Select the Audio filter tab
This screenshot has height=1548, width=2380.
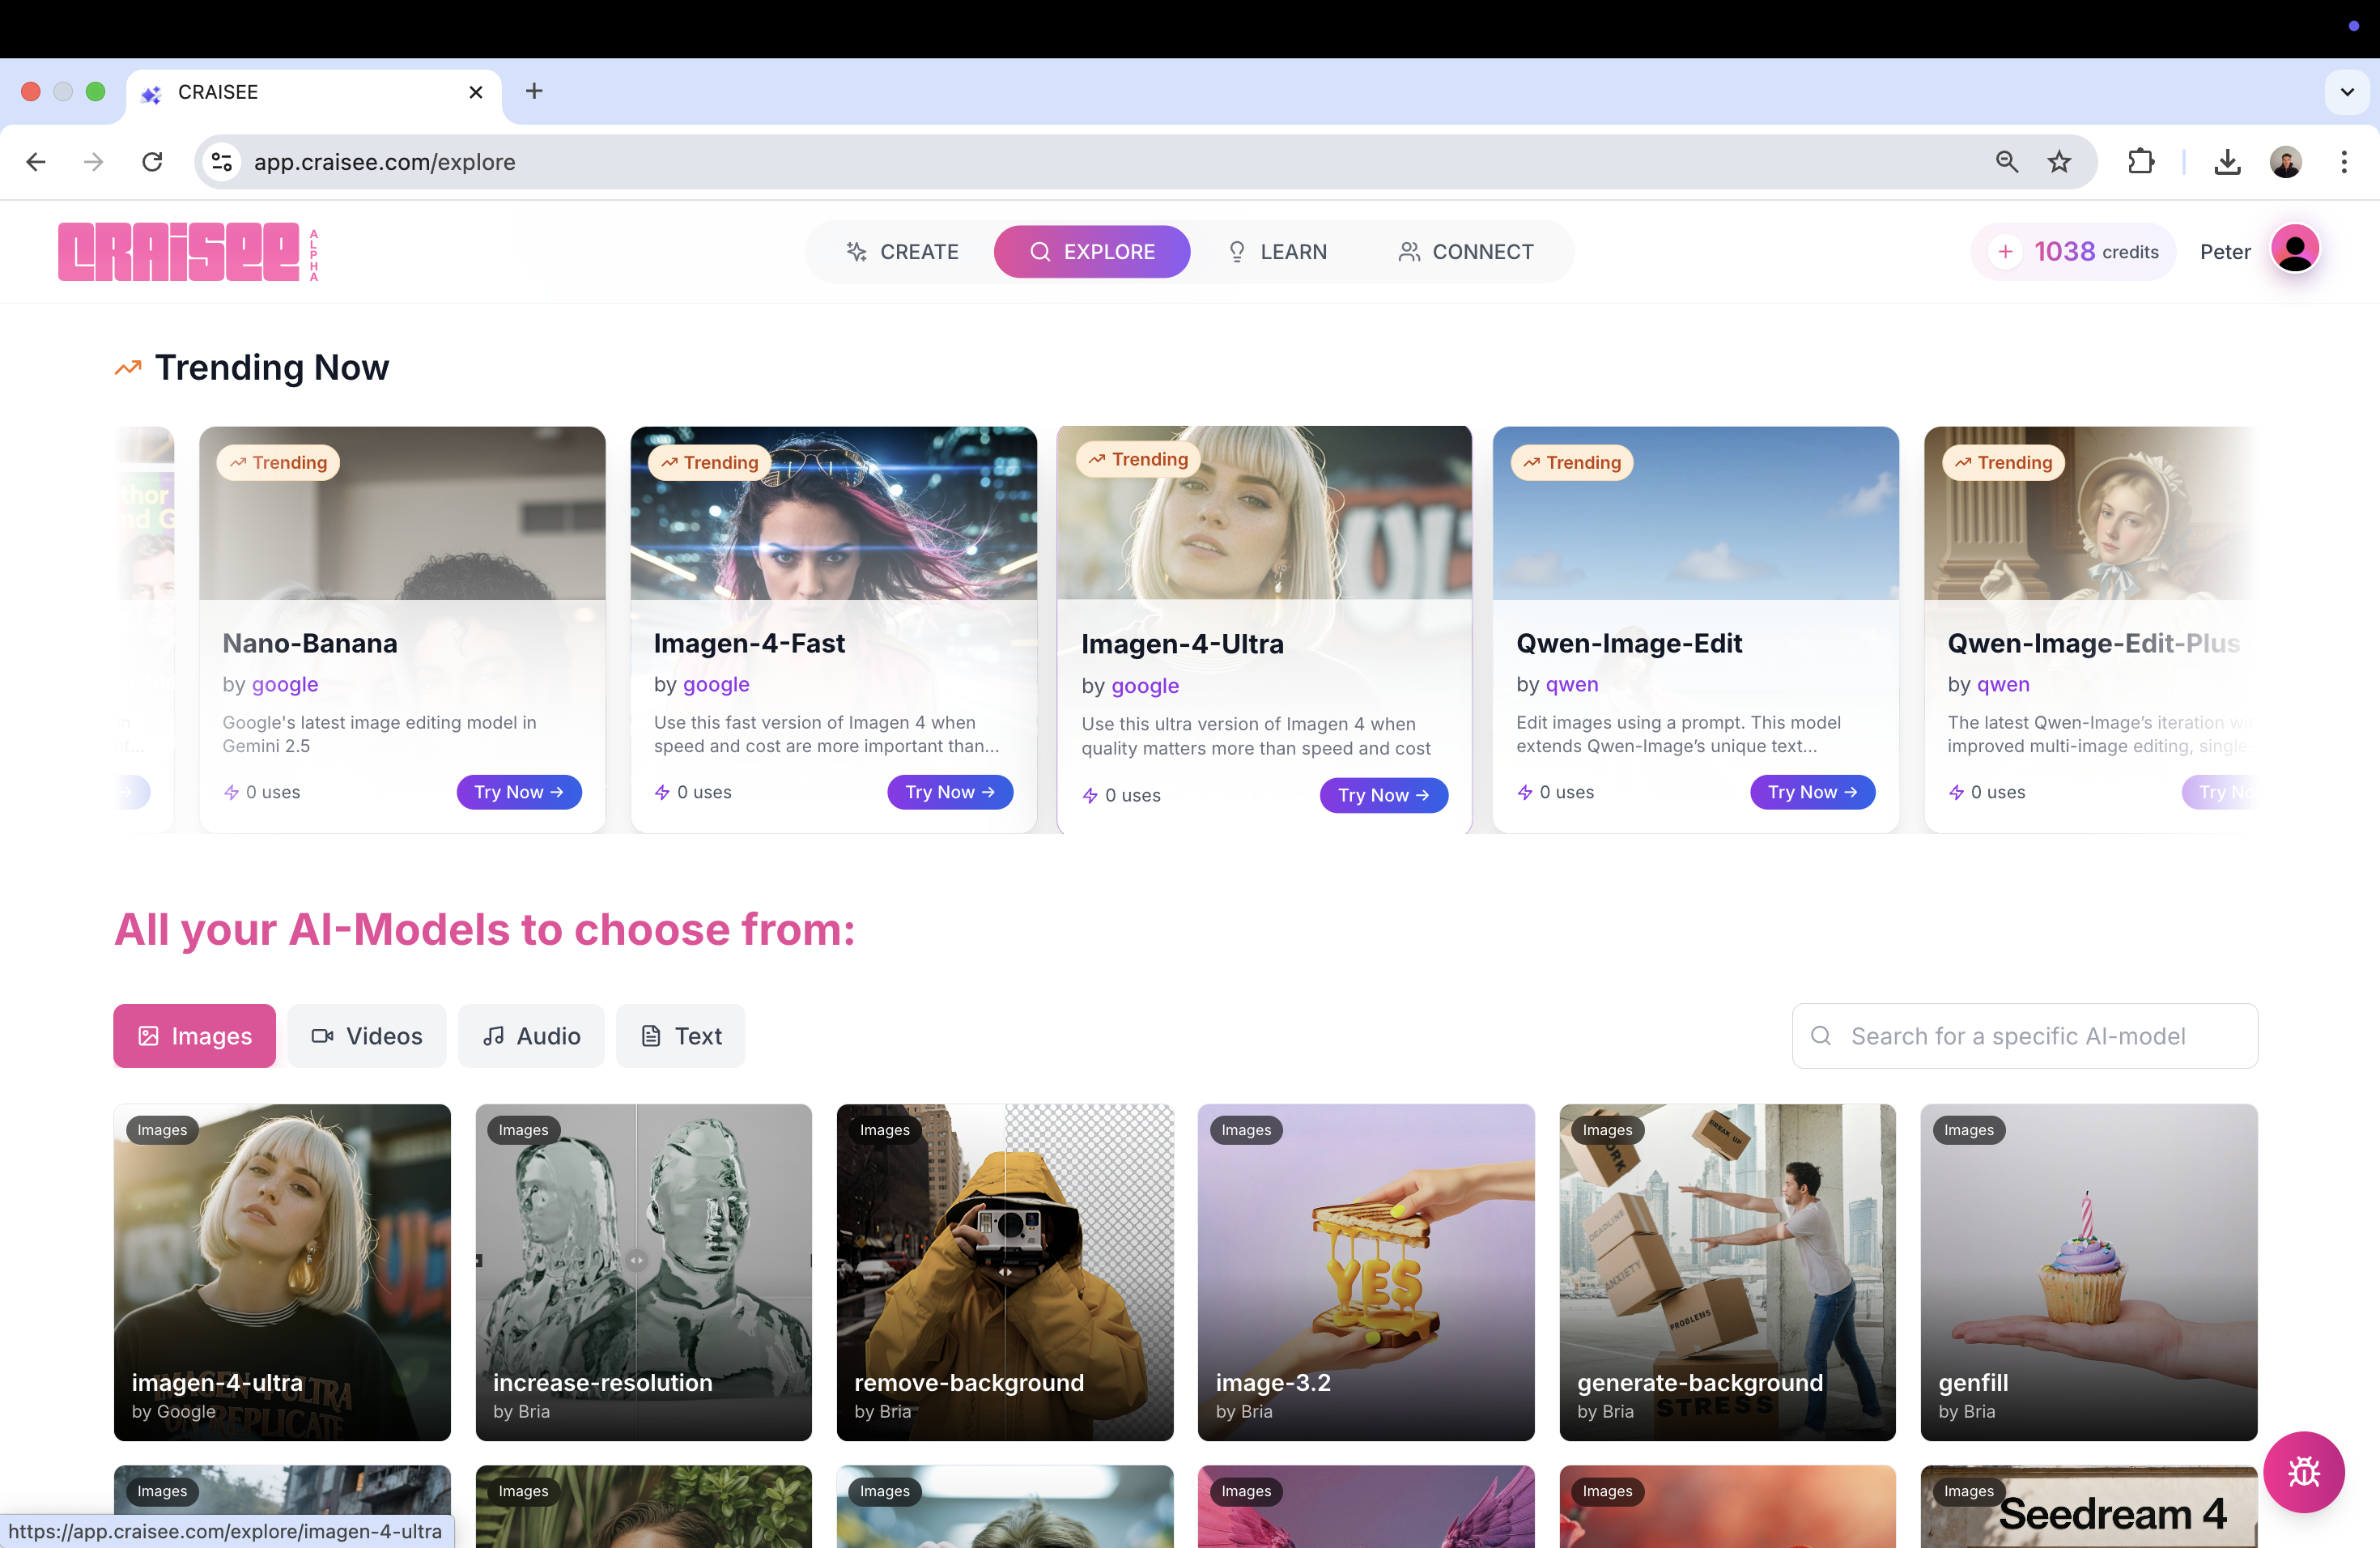coord(531,1036)
